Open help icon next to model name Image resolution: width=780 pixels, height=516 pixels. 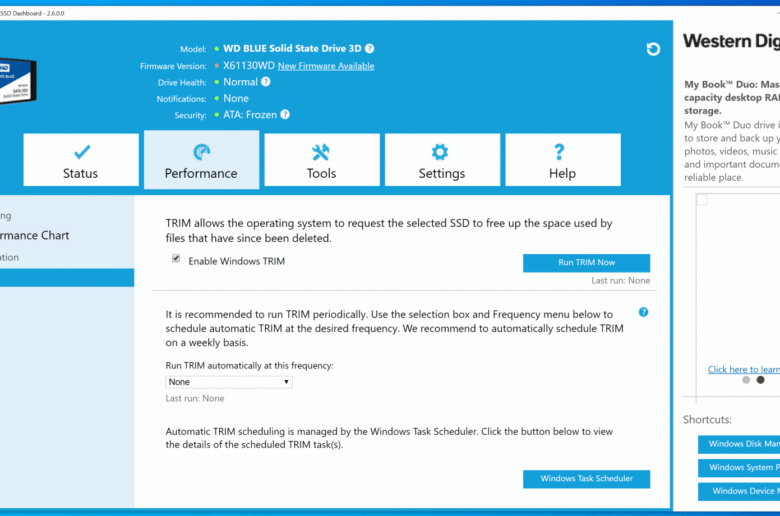(370, 48)
